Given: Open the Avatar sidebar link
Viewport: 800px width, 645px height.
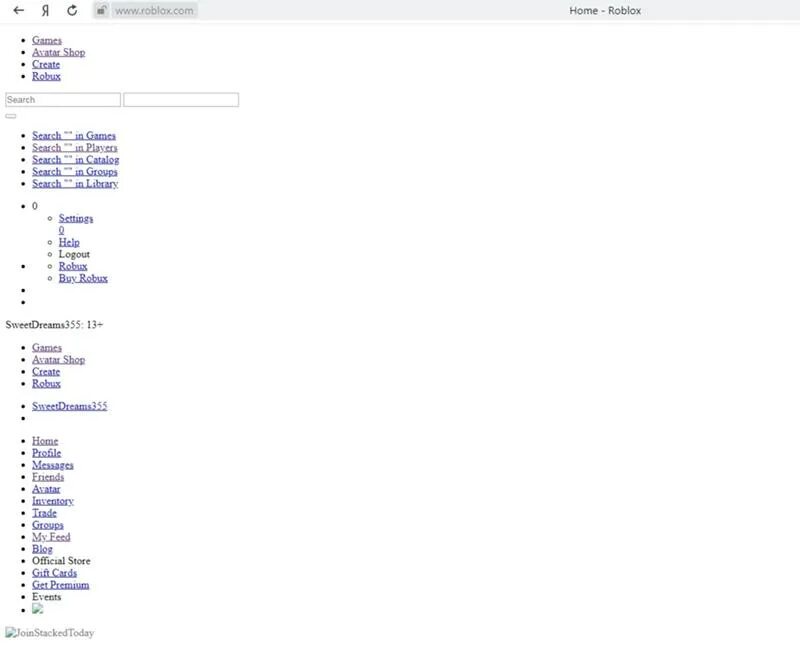Looking at the screenshot, I should (46, 489).
